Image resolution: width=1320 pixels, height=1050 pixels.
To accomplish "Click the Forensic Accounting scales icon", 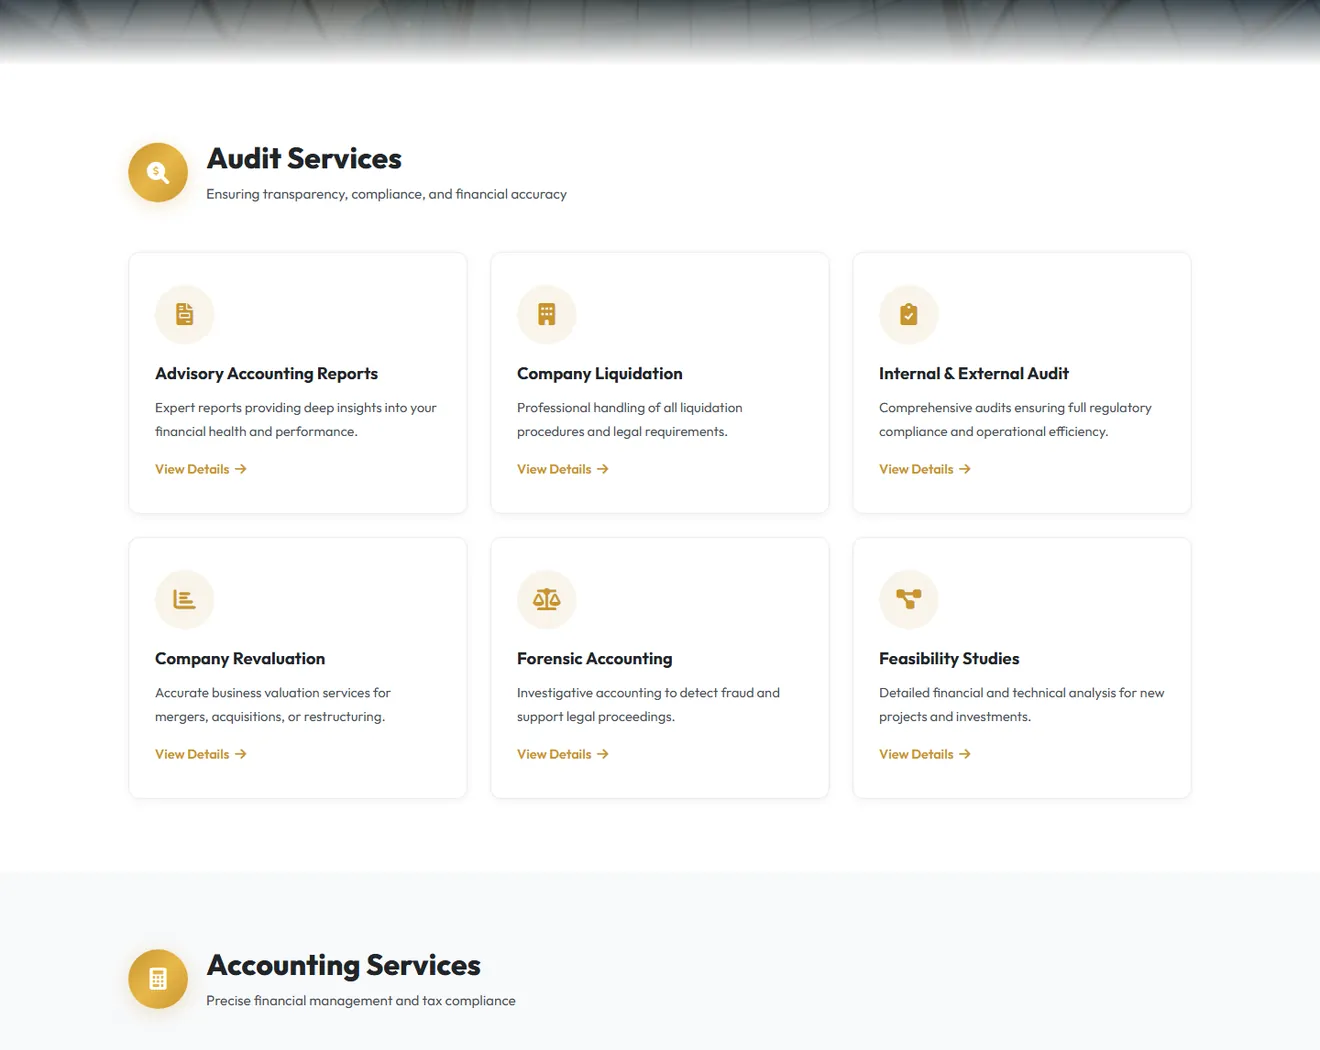I will point(547,599).
